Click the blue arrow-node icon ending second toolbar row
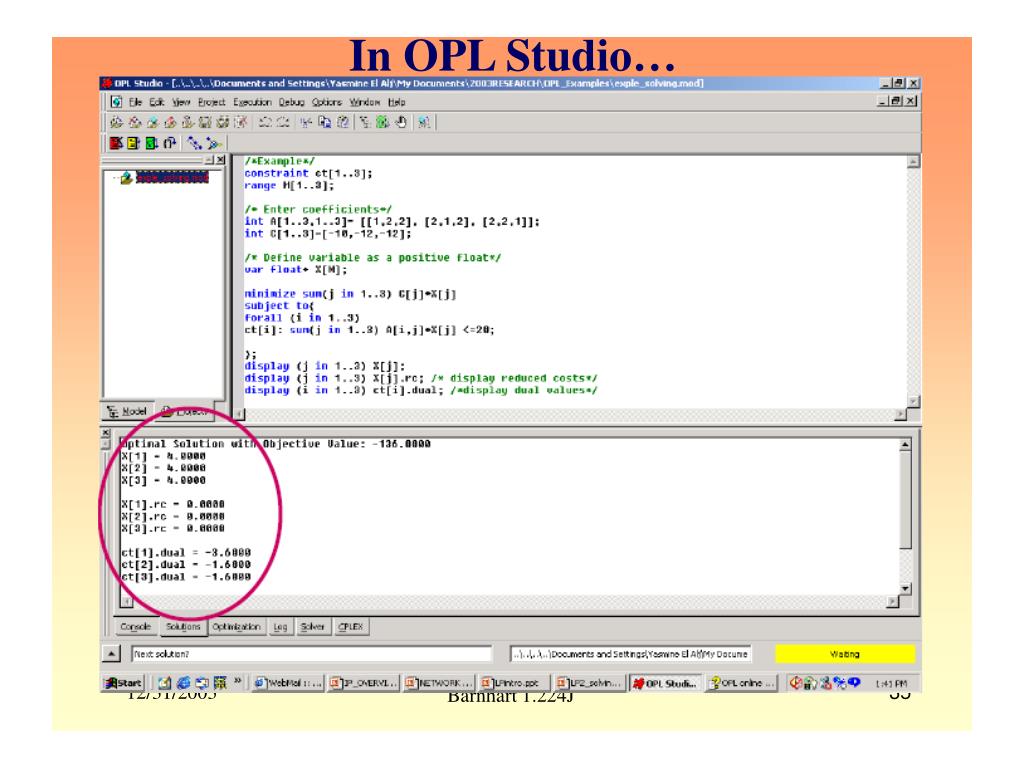This screenshot has height=768, width=1024. click(214, 143)
